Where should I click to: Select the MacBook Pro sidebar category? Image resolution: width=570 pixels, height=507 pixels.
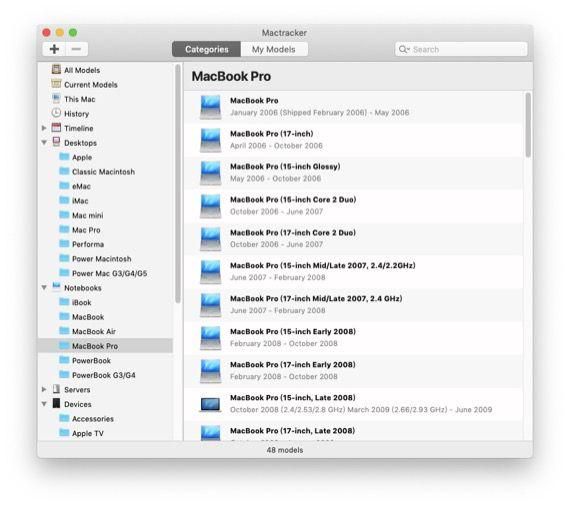(x=105, y=346)
